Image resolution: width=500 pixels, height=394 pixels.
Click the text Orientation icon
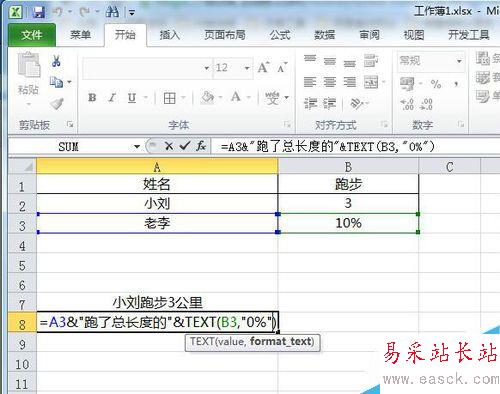click(x=357, y=104)
